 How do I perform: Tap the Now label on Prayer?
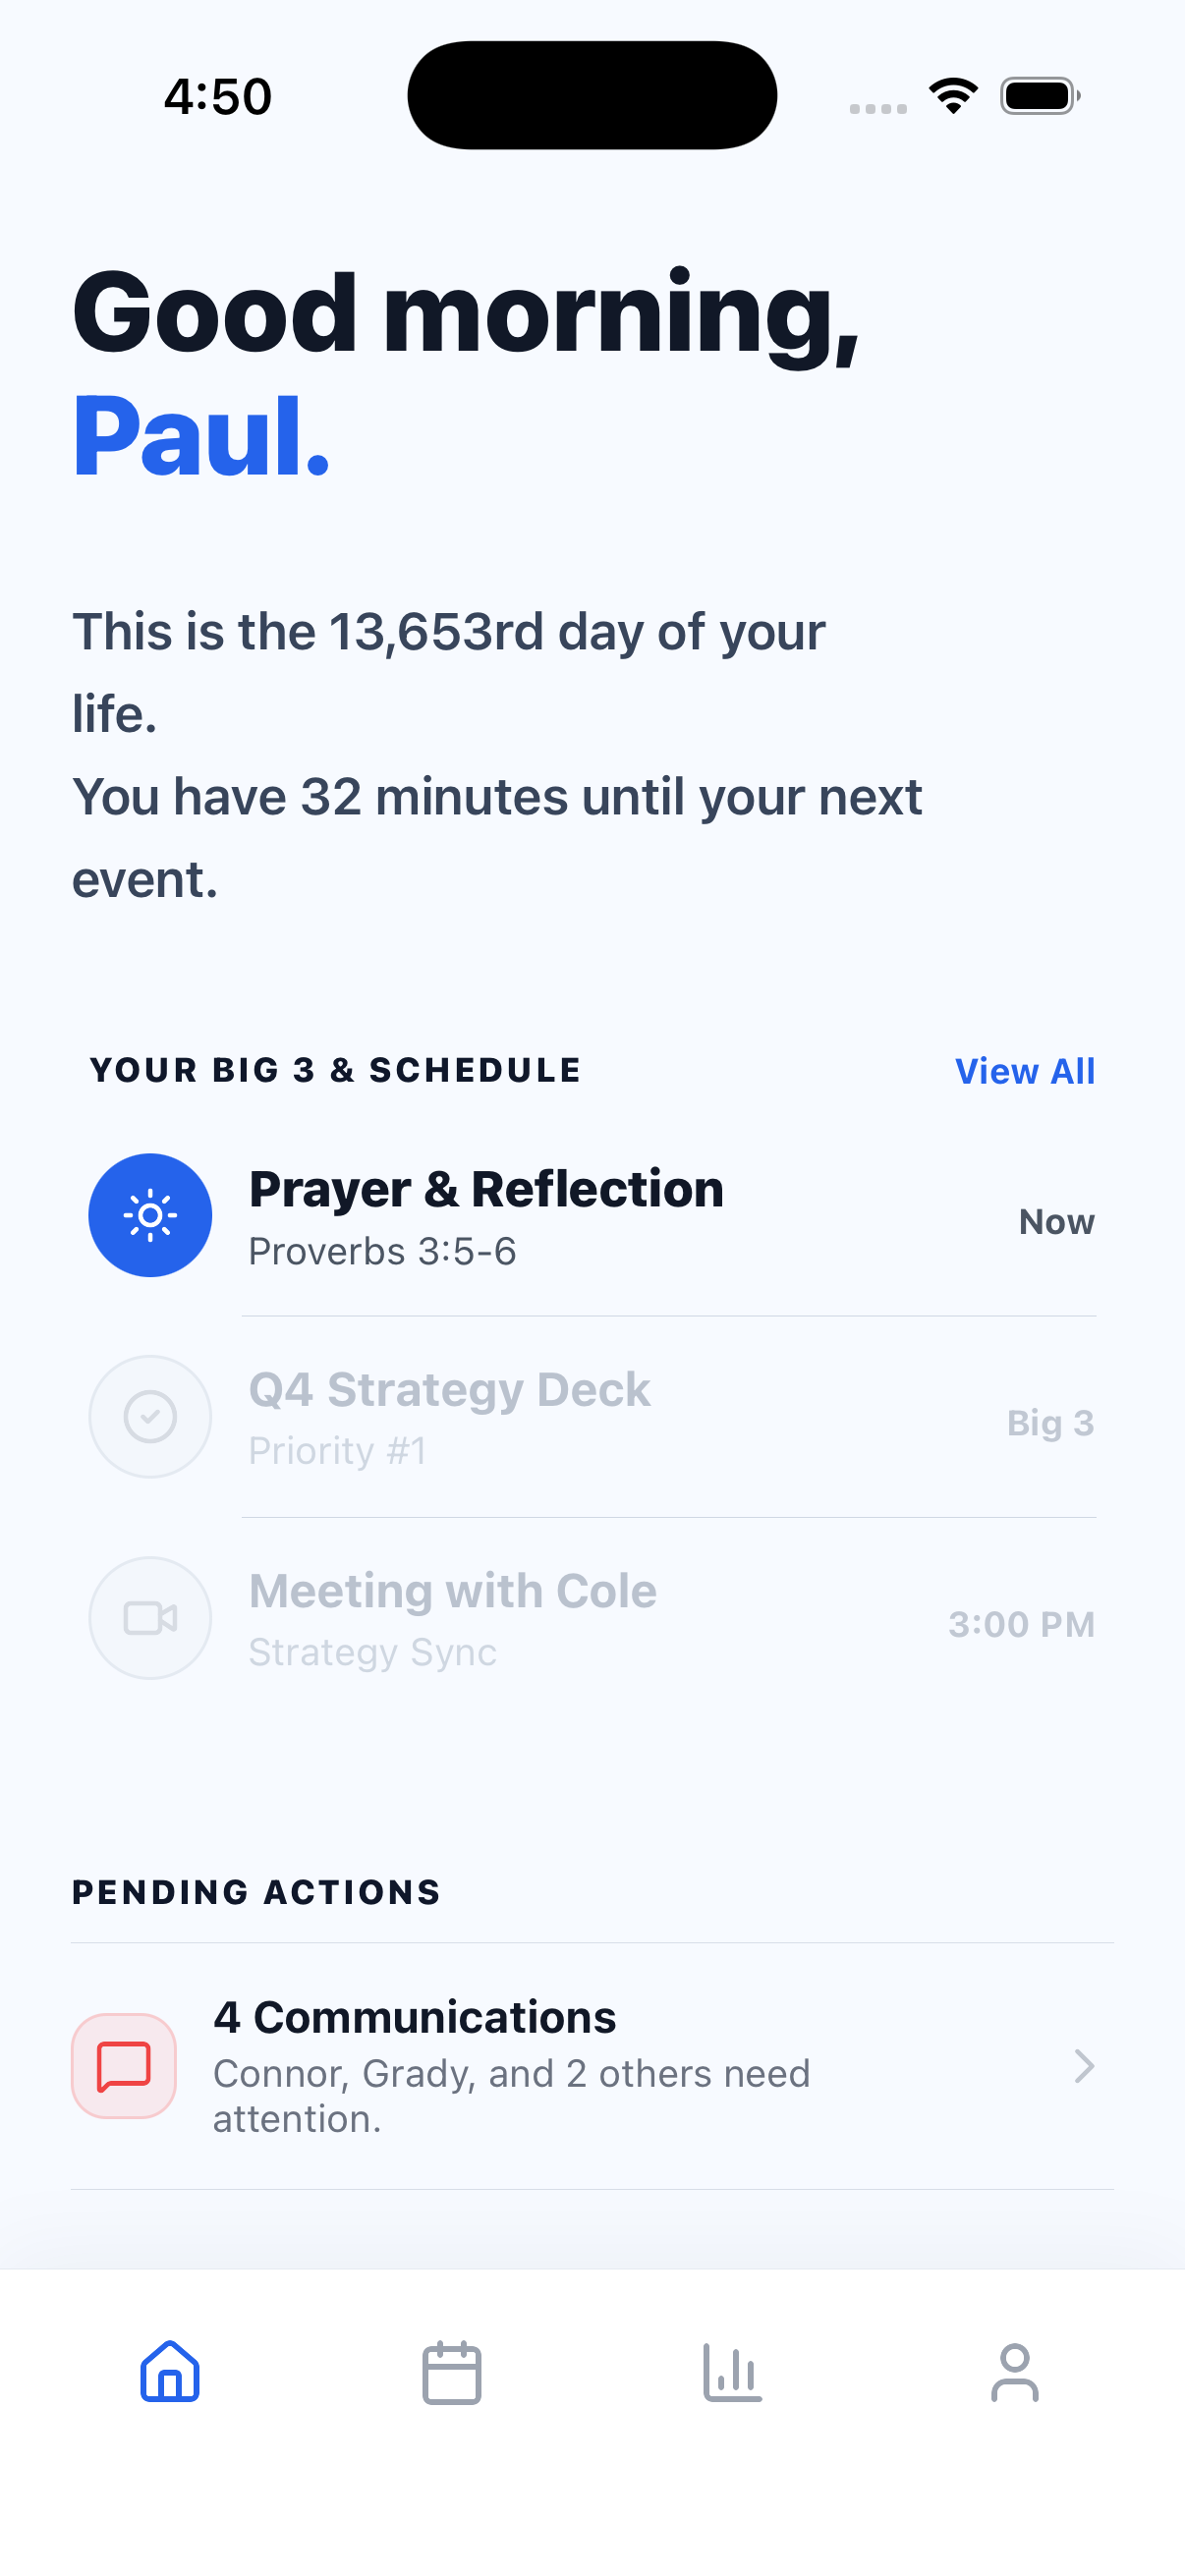point(1056,1222)
